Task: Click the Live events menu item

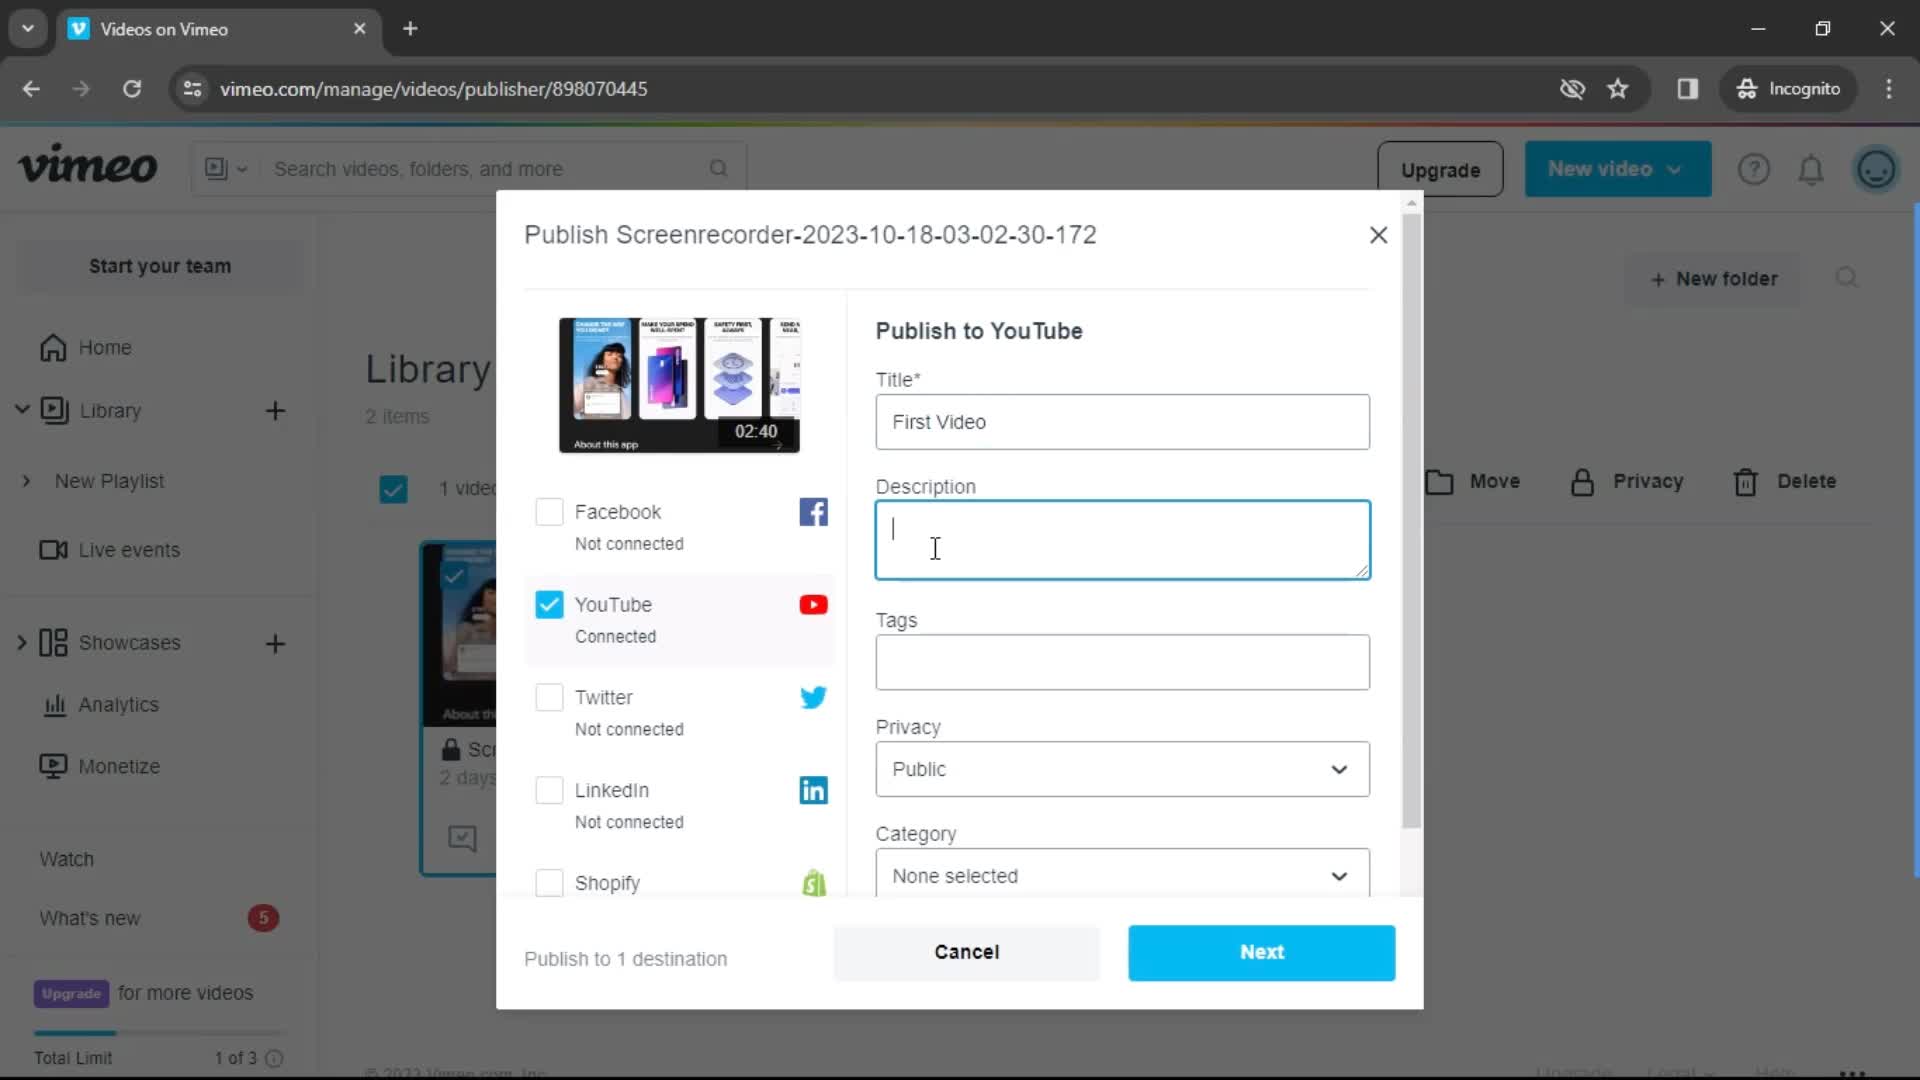Action: [128, 549]
